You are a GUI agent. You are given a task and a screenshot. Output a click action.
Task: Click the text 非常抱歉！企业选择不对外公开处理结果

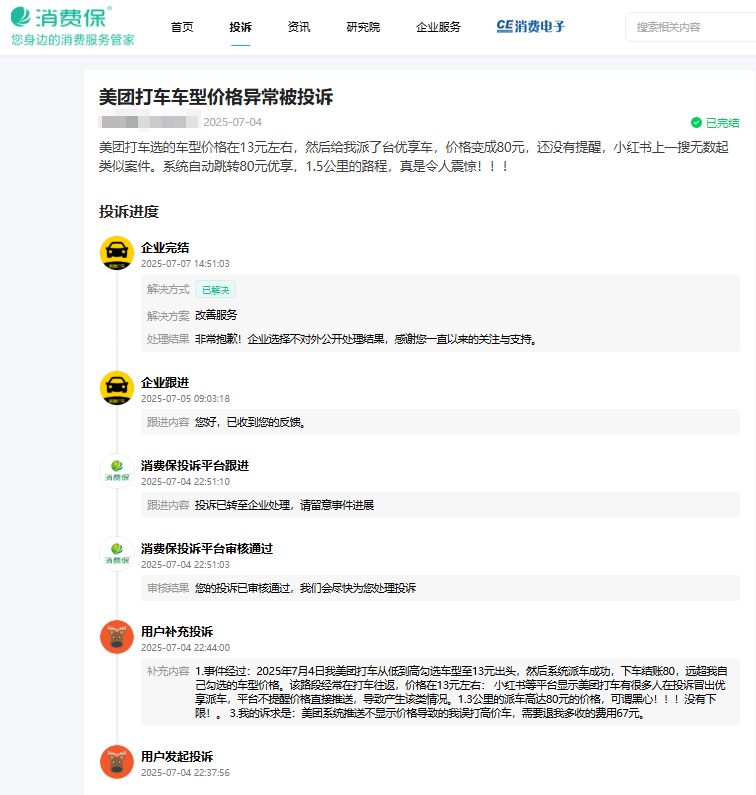pos(291,339)
